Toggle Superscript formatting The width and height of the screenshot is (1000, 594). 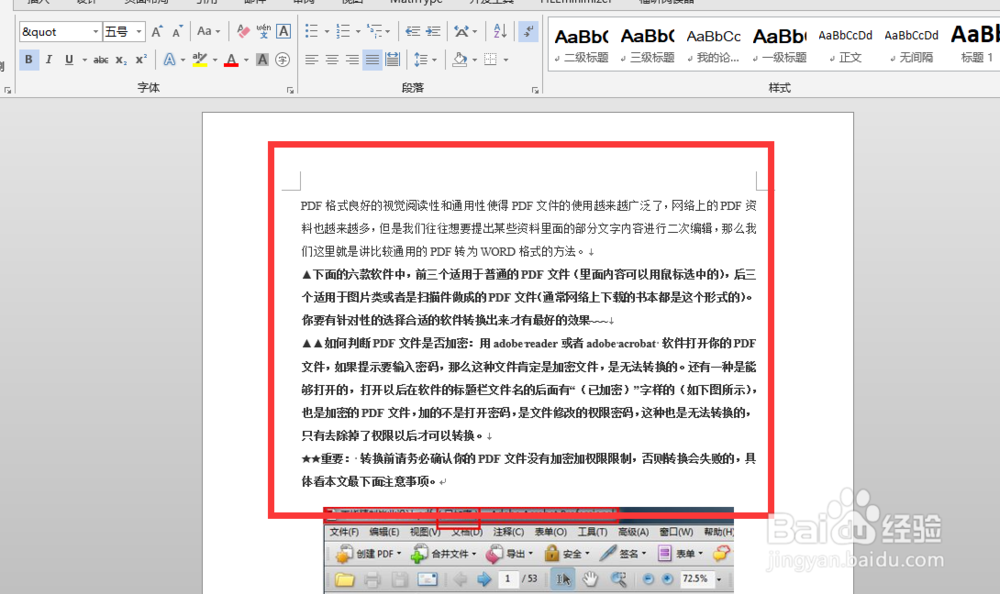point(141,60)
